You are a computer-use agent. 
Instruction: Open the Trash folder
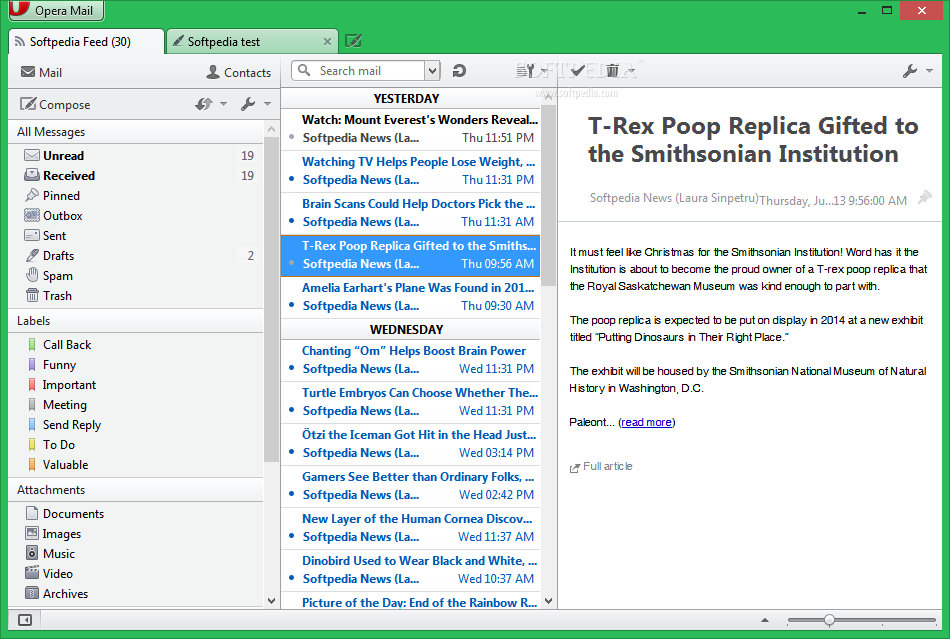(136, 296)
